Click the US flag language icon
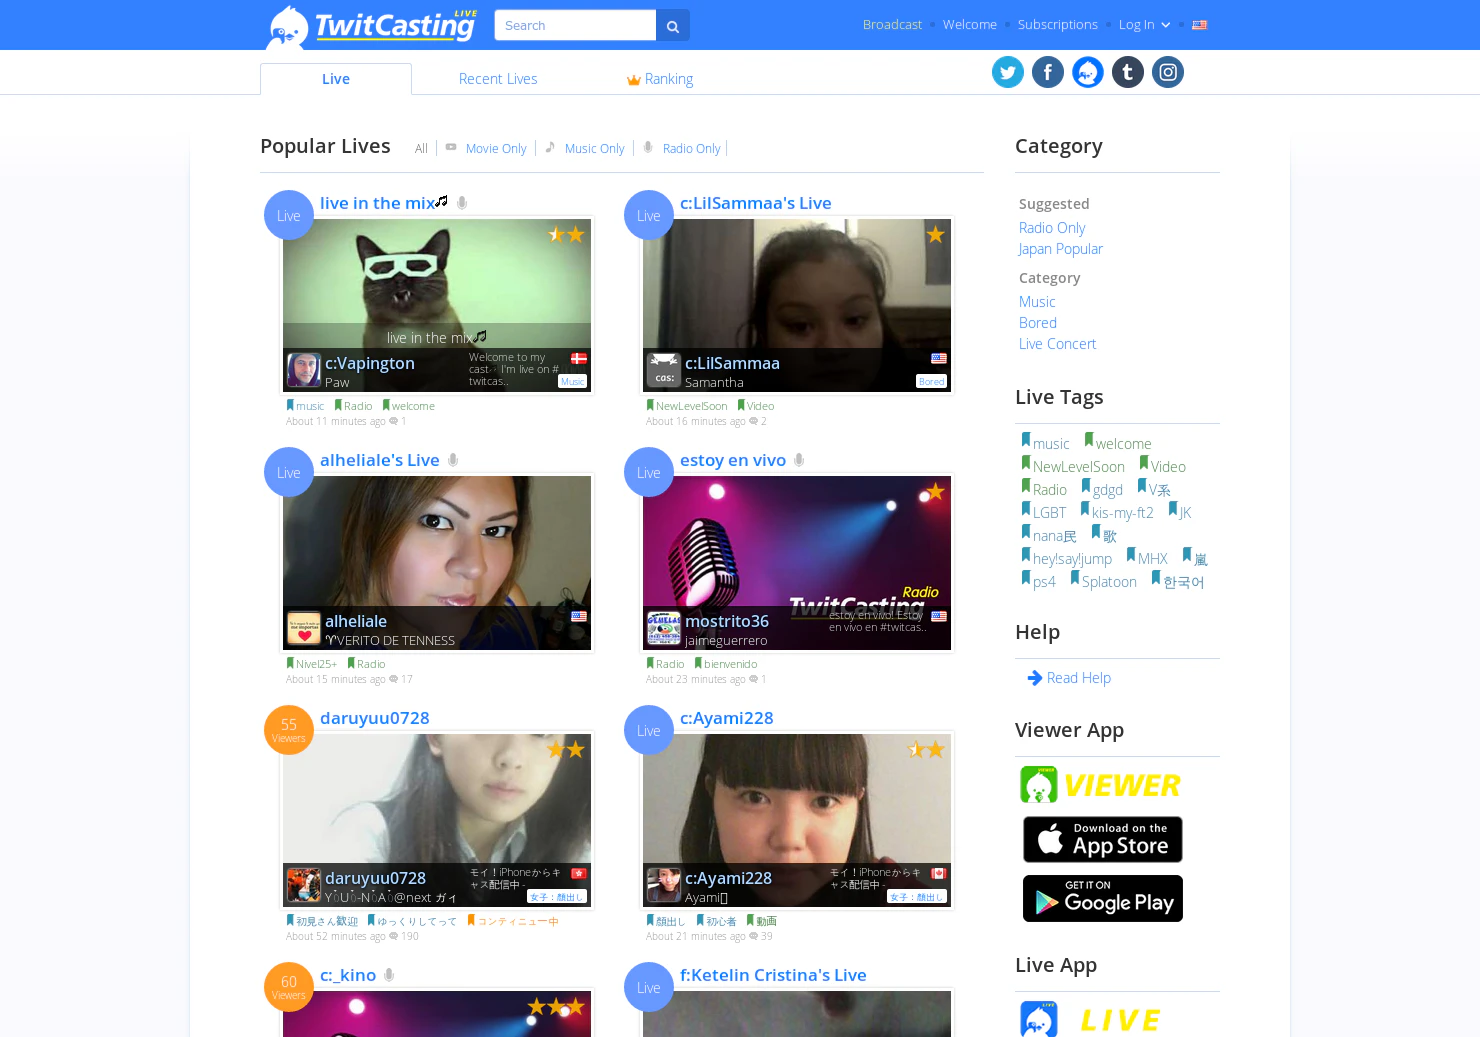This screenshot has height=1037, width=1480. click(x=1200, y=25)
